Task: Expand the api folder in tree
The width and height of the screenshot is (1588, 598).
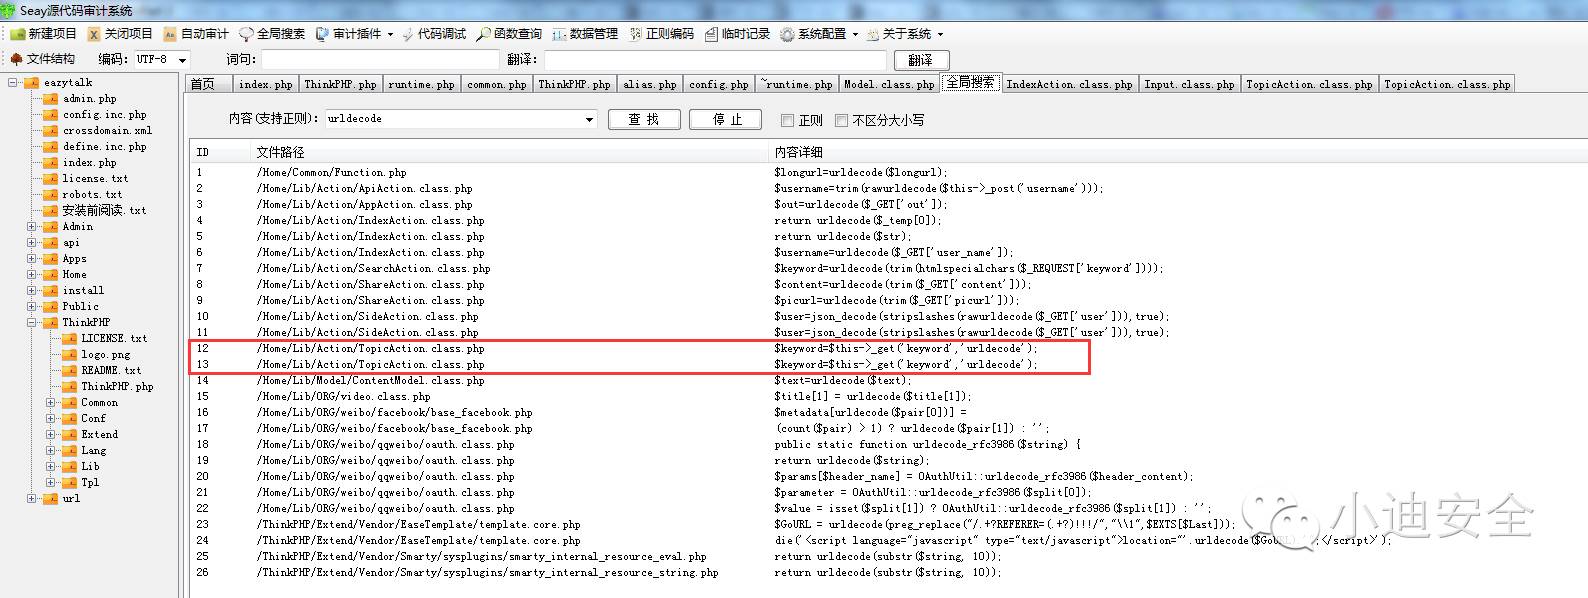Action: coord(31,243)
